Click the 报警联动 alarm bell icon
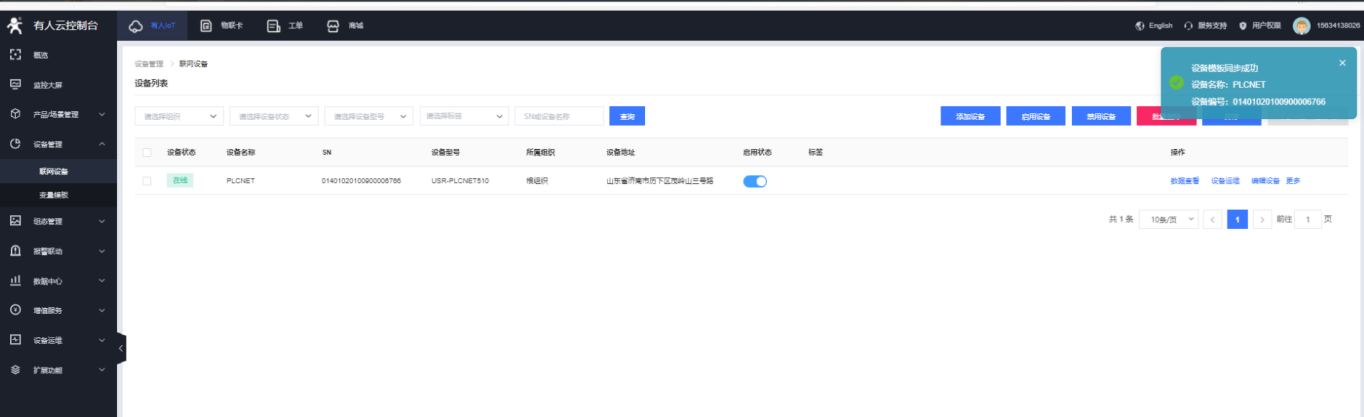 pyautogui.click(x=15, y=251)
